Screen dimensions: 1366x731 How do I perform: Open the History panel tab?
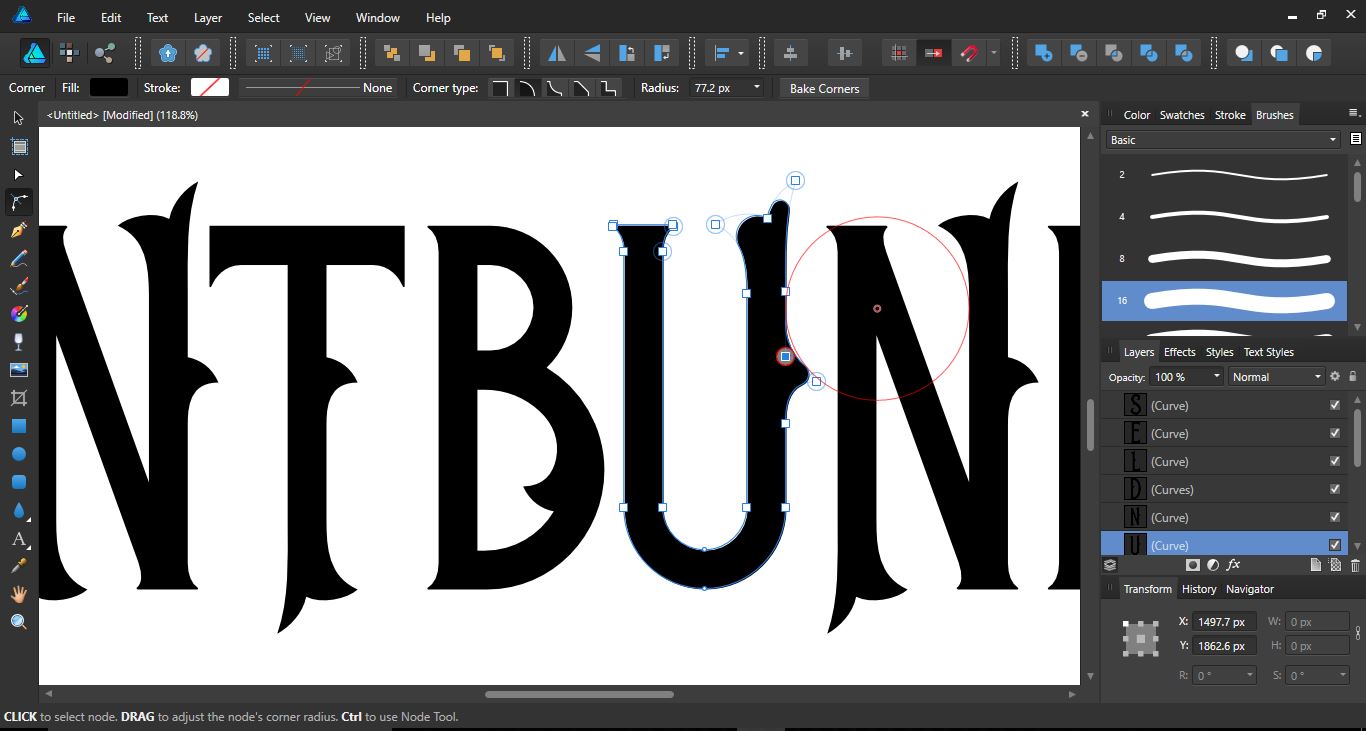tap(1198, 589)
